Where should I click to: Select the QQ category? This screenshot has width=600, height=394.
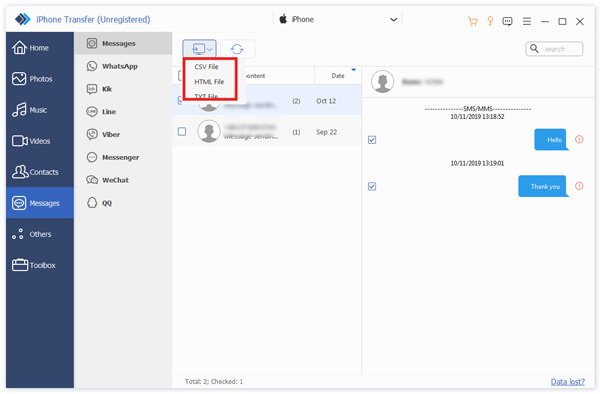[123, 203]
